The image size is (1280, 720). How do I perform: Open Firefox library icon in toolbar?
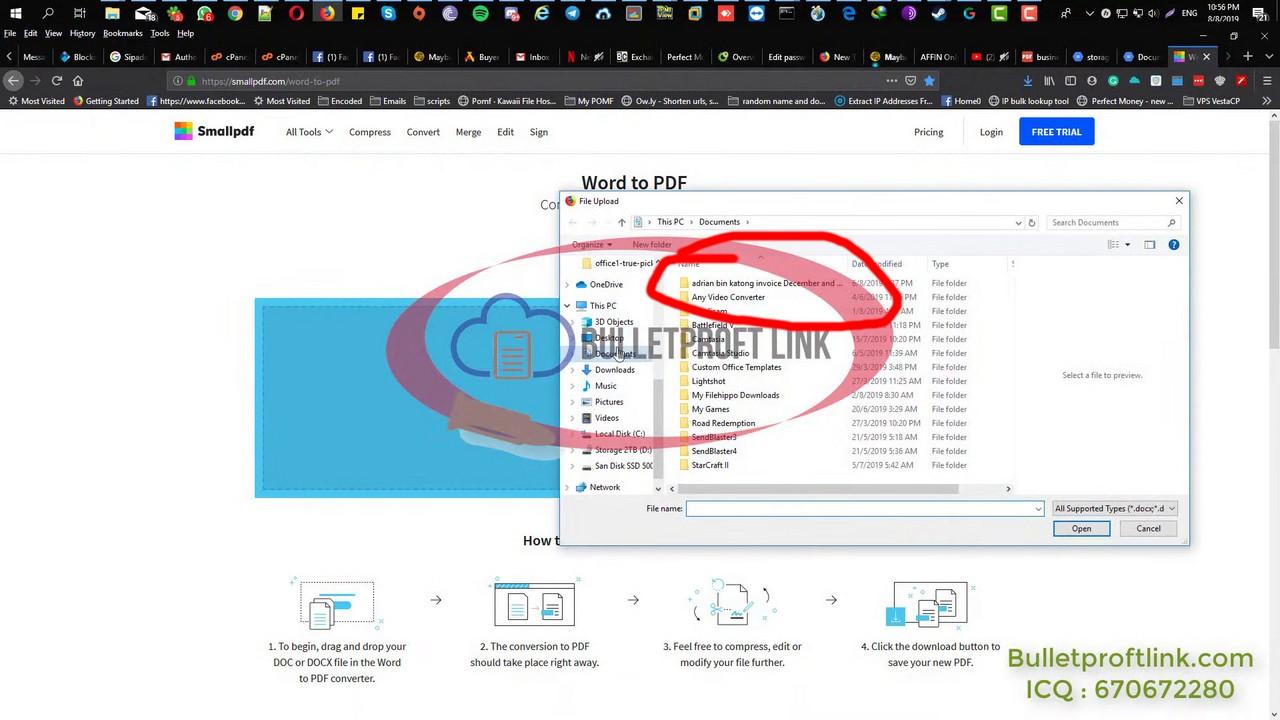pos(1049,81)
